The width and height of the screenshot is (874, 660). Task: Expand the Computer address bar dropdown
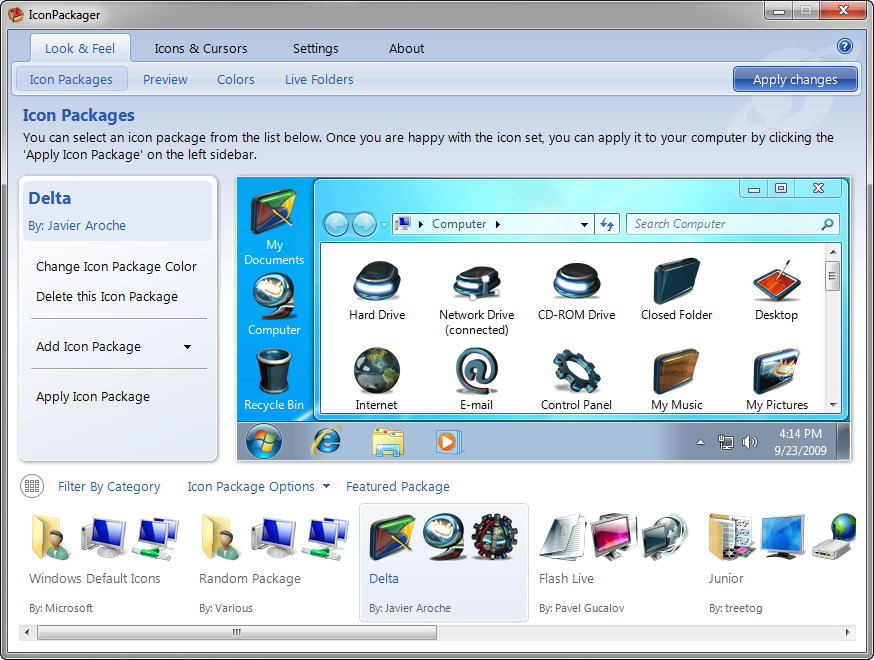tap(584, 225)
